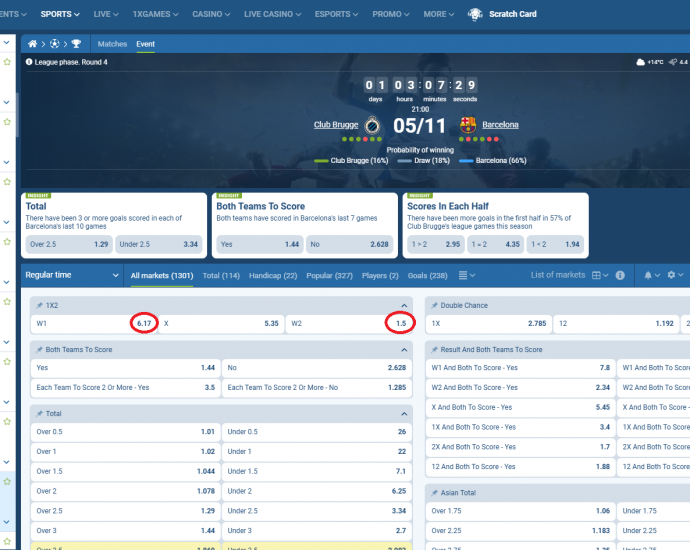Pin the Both Teams To Score market

[x=39, y=350]
